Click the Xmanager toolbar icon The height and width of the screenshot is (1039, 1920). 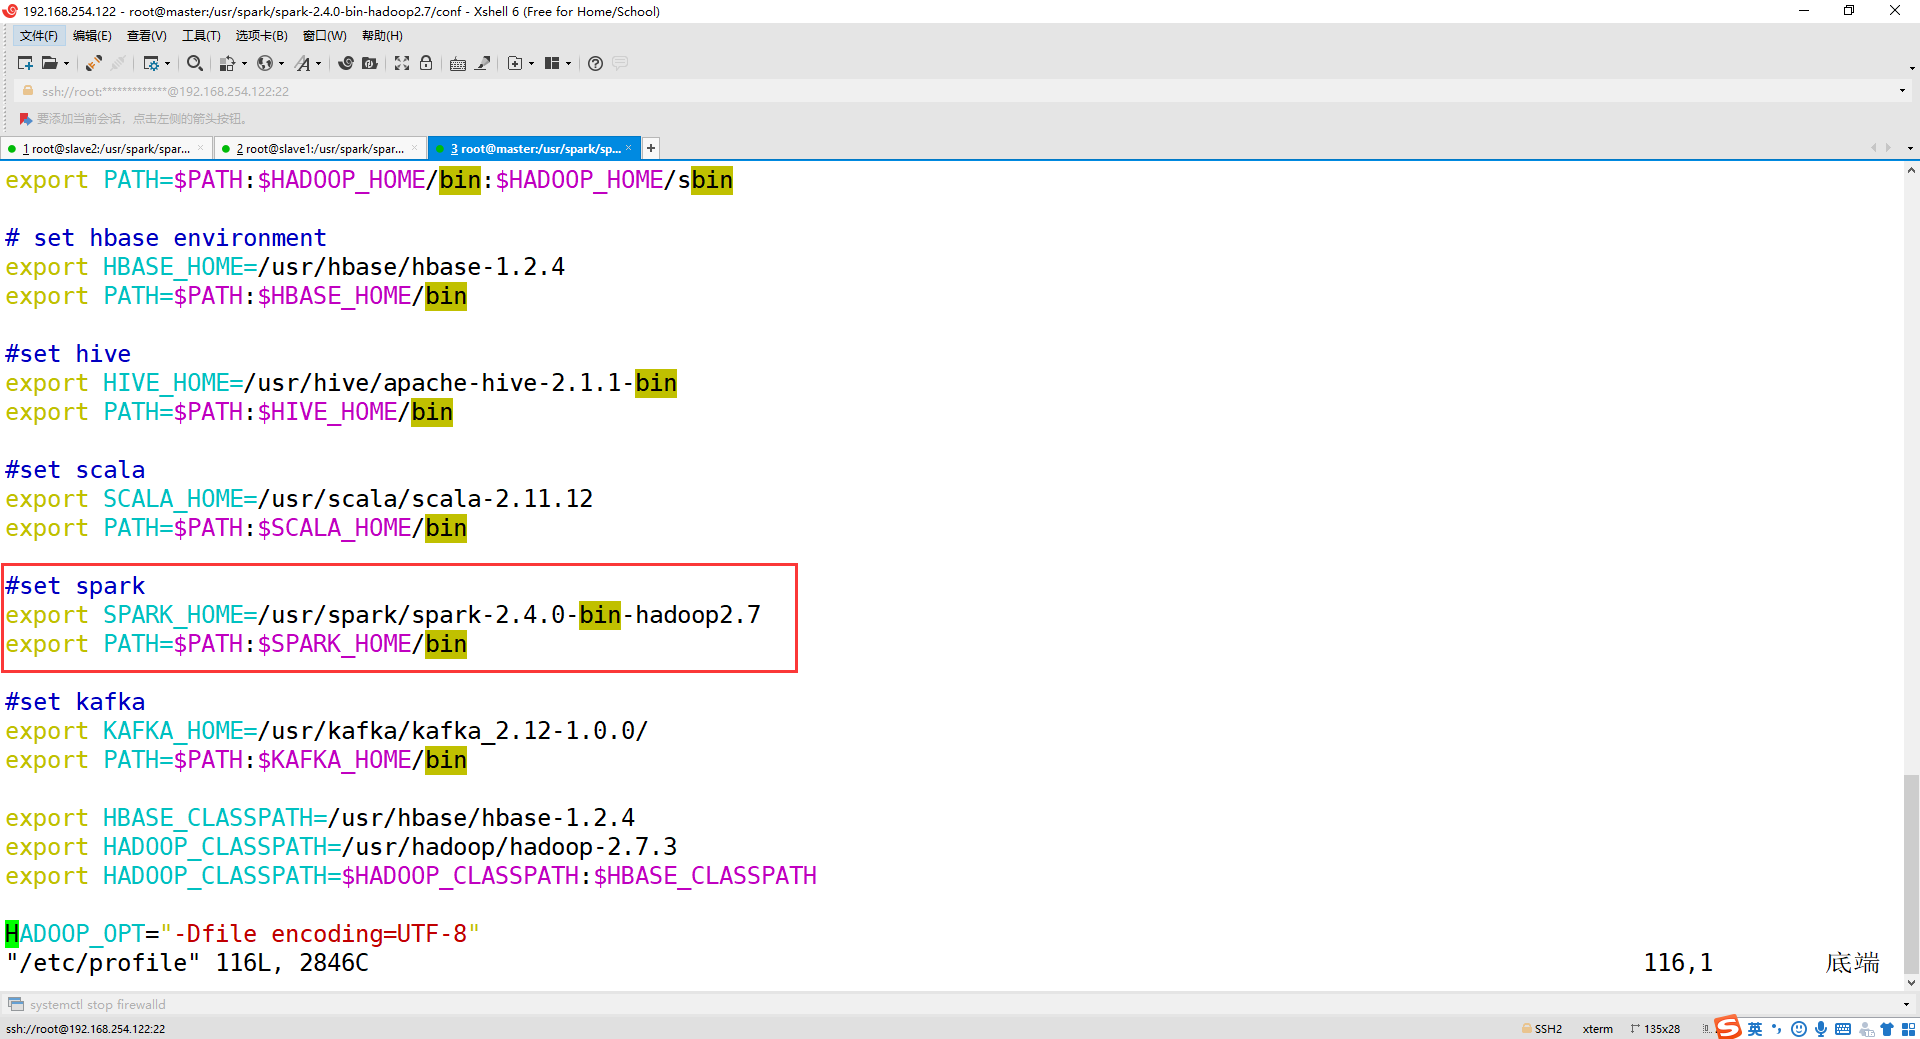point(370,63)
